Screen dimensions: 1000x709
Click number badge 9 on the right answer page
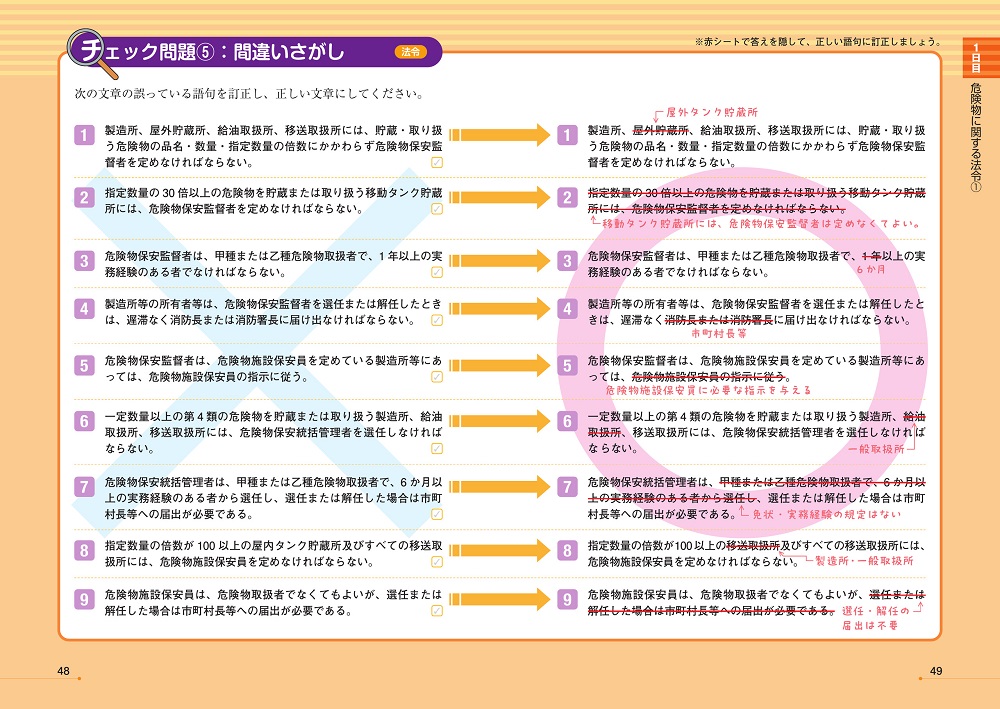568,599
